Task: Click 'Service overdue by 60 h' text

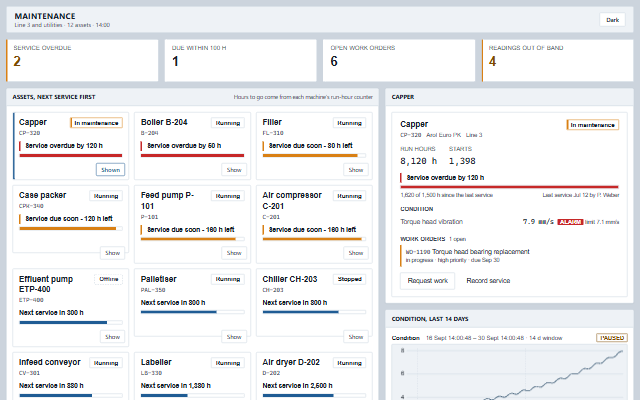Action: [x=184, y=146]
